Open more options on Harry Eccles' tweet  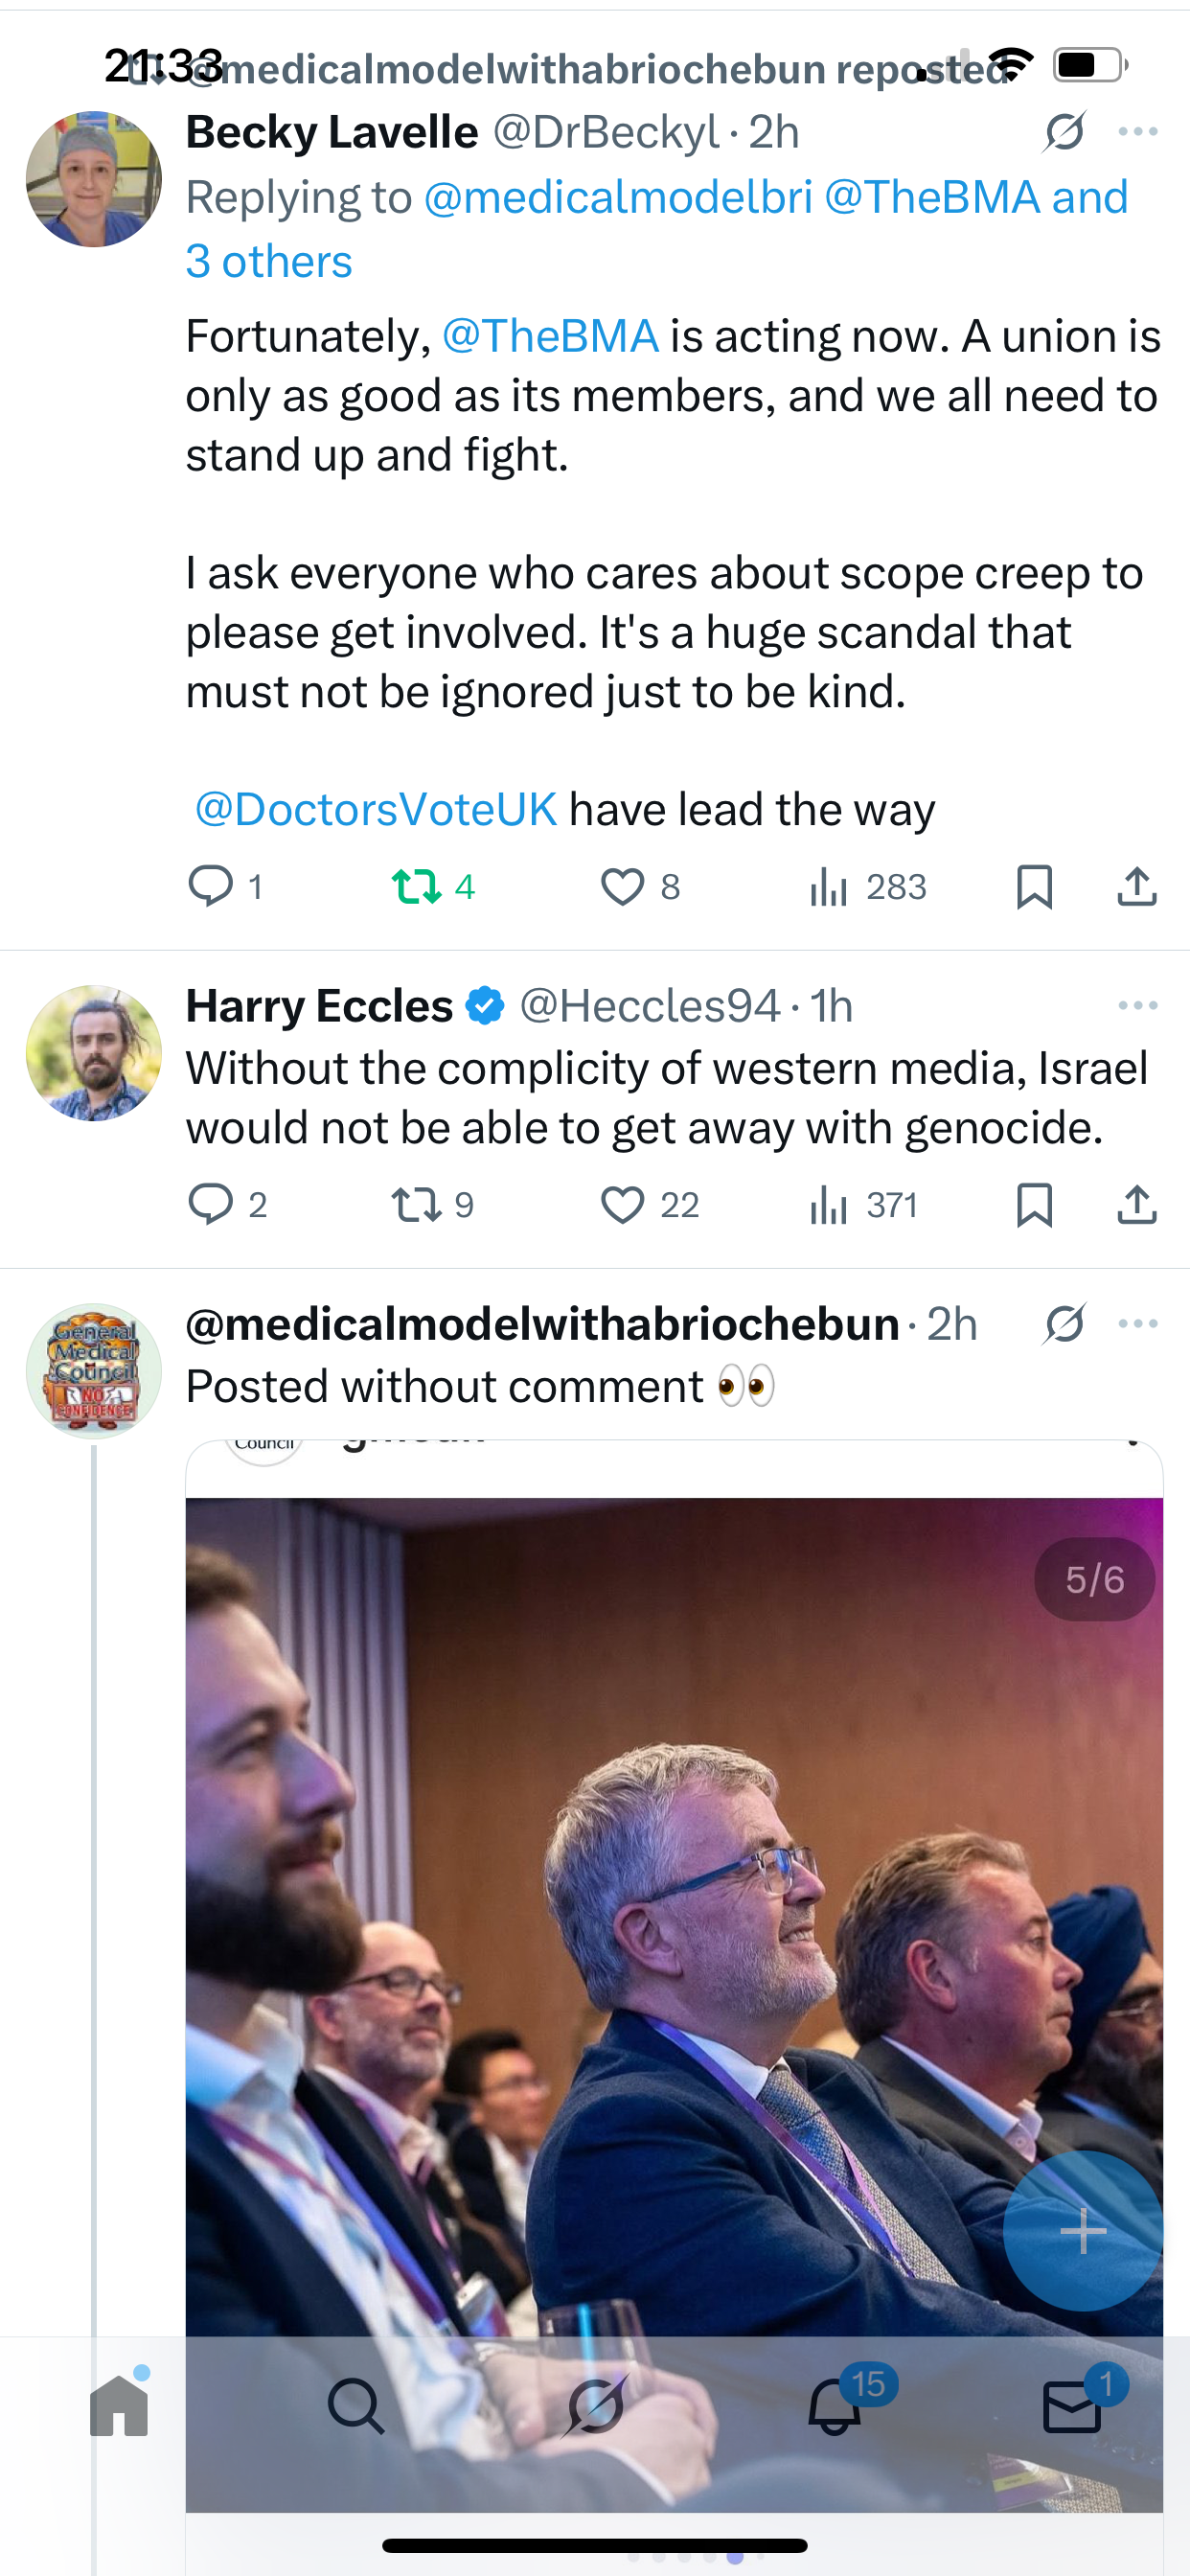coord(1138,1005)
